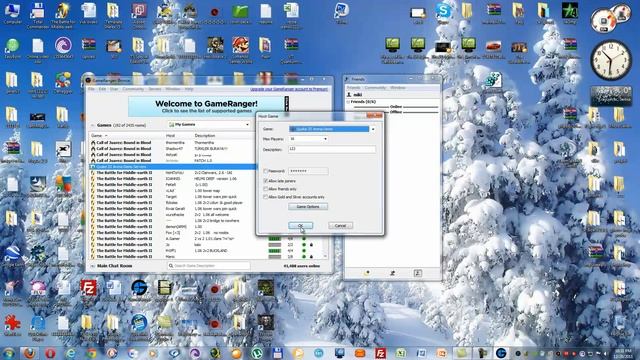Select the highlighted Quake III Arena room row

pyautogui.click(x=173, y=167)
